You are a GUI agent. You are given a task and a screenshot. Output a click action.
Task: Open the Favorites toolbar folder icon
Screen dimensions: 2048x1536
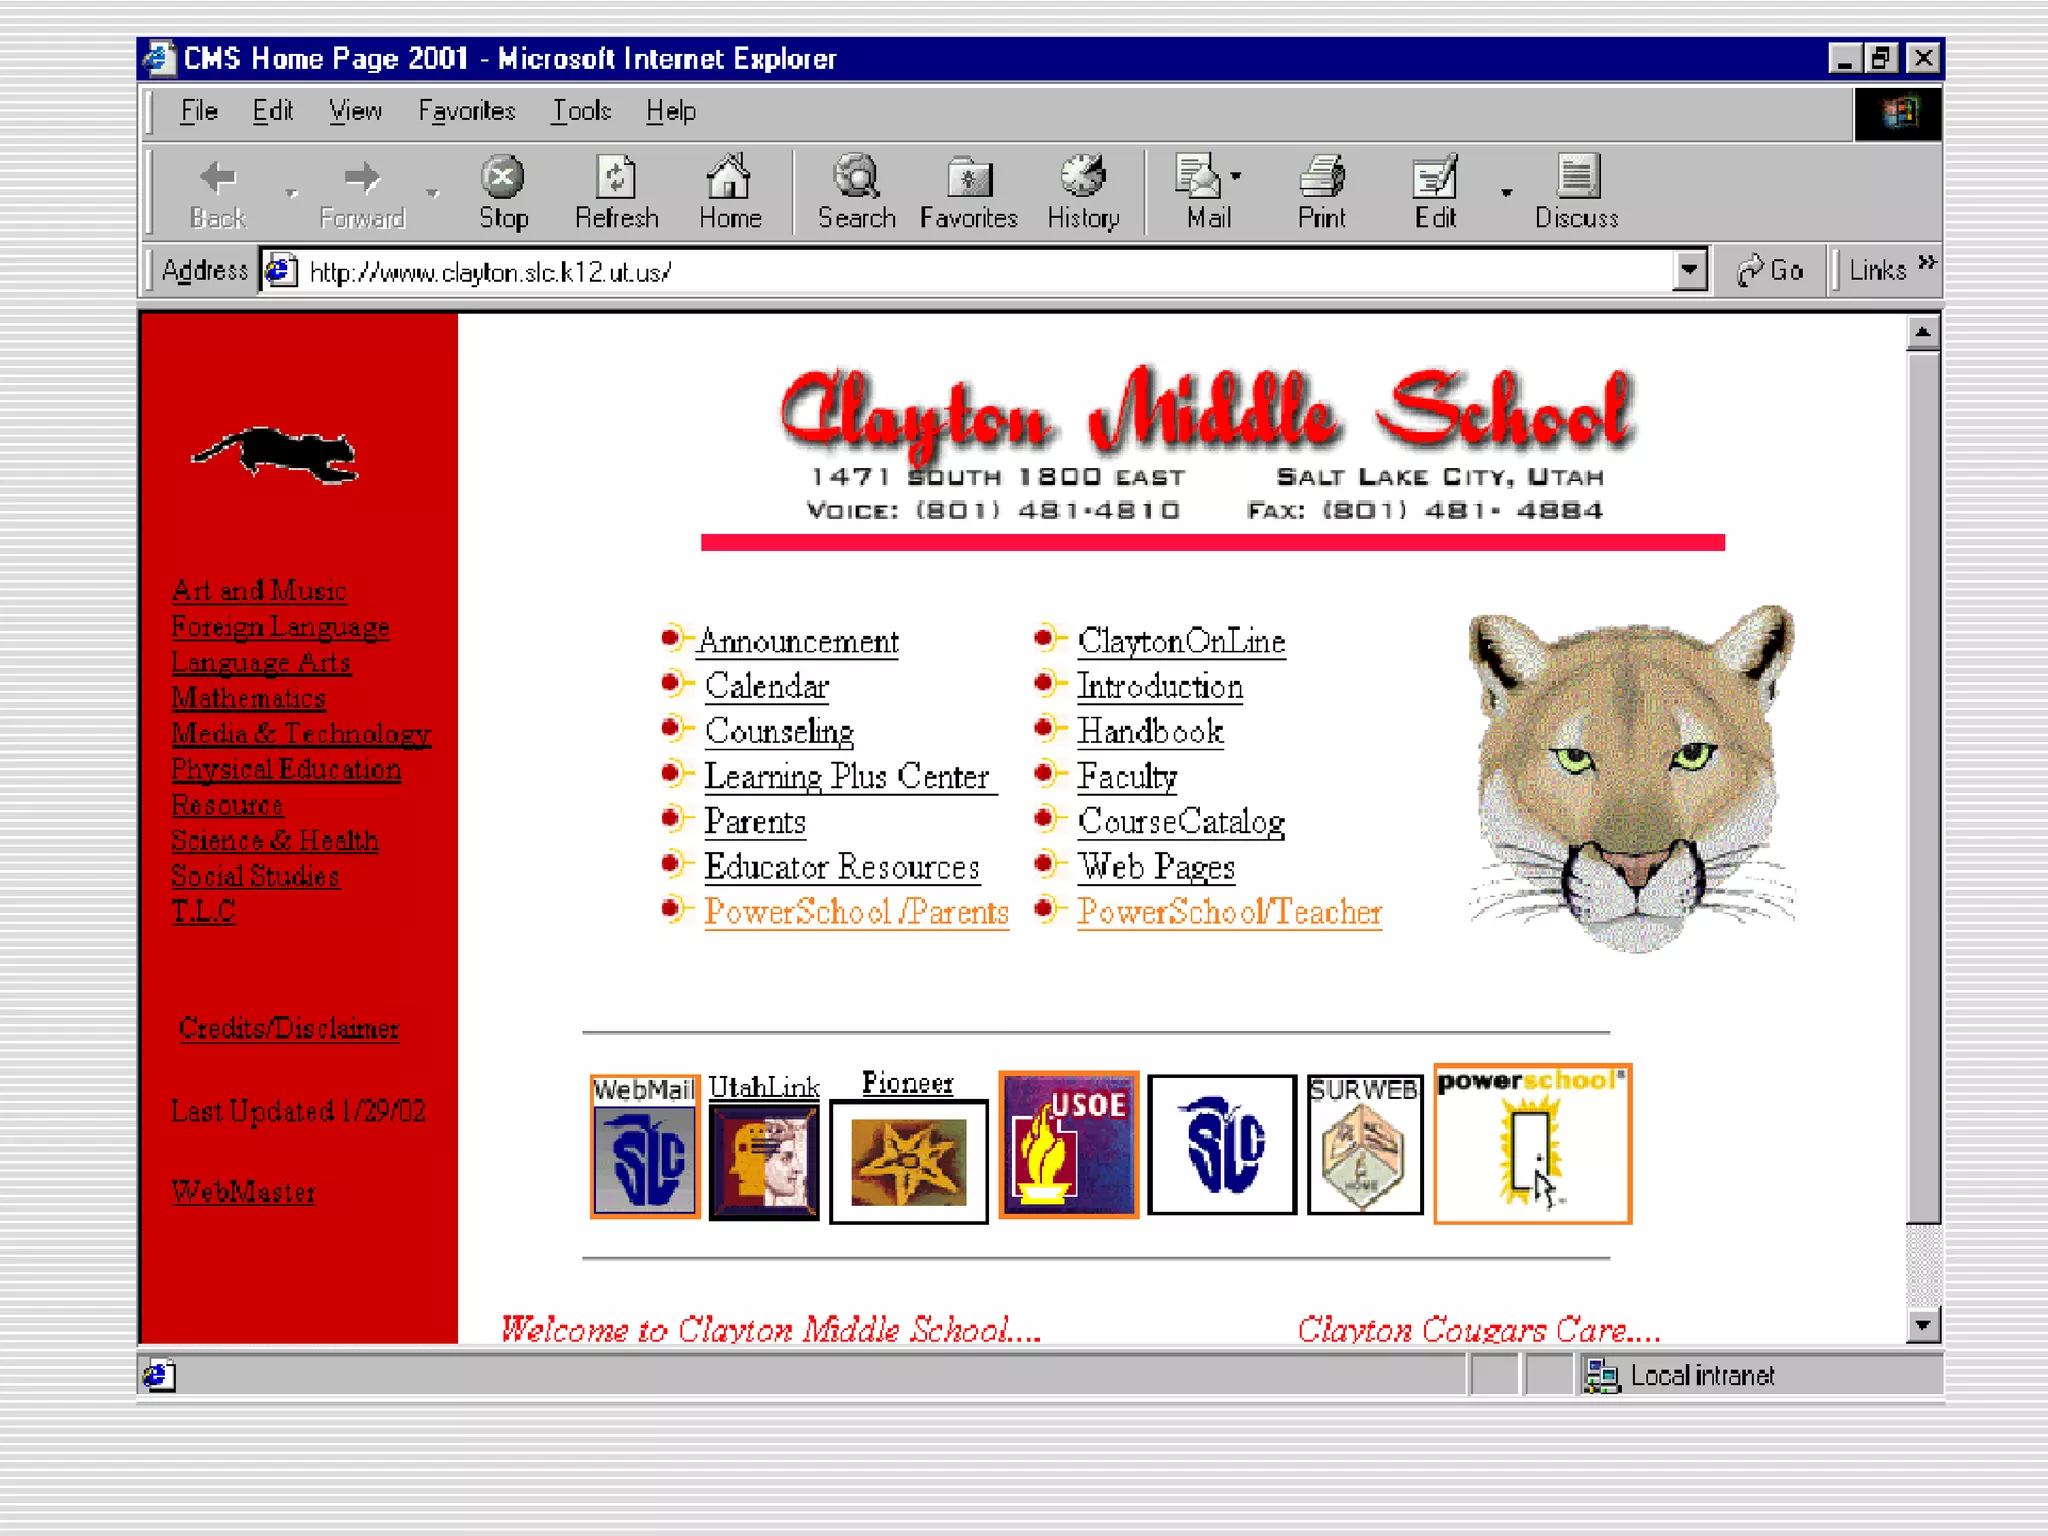pos(968,178)
